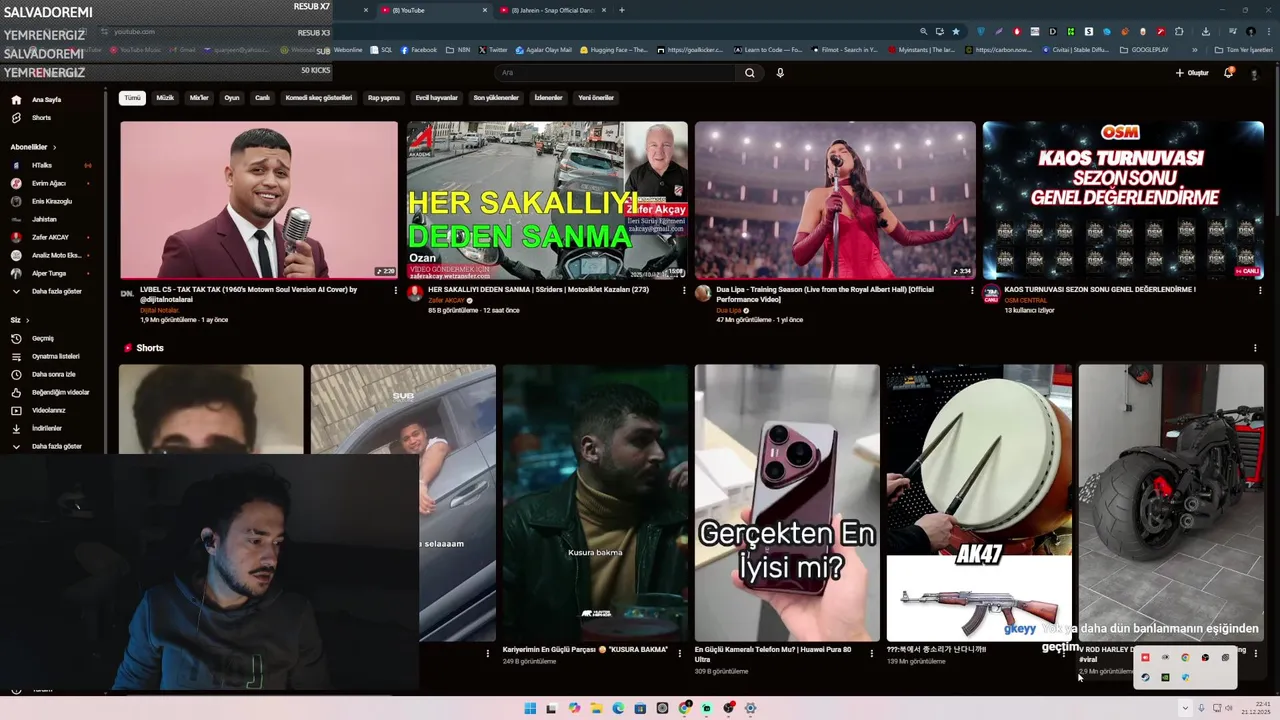Open options menu for LVBEL C5 video

coord(396,291)
